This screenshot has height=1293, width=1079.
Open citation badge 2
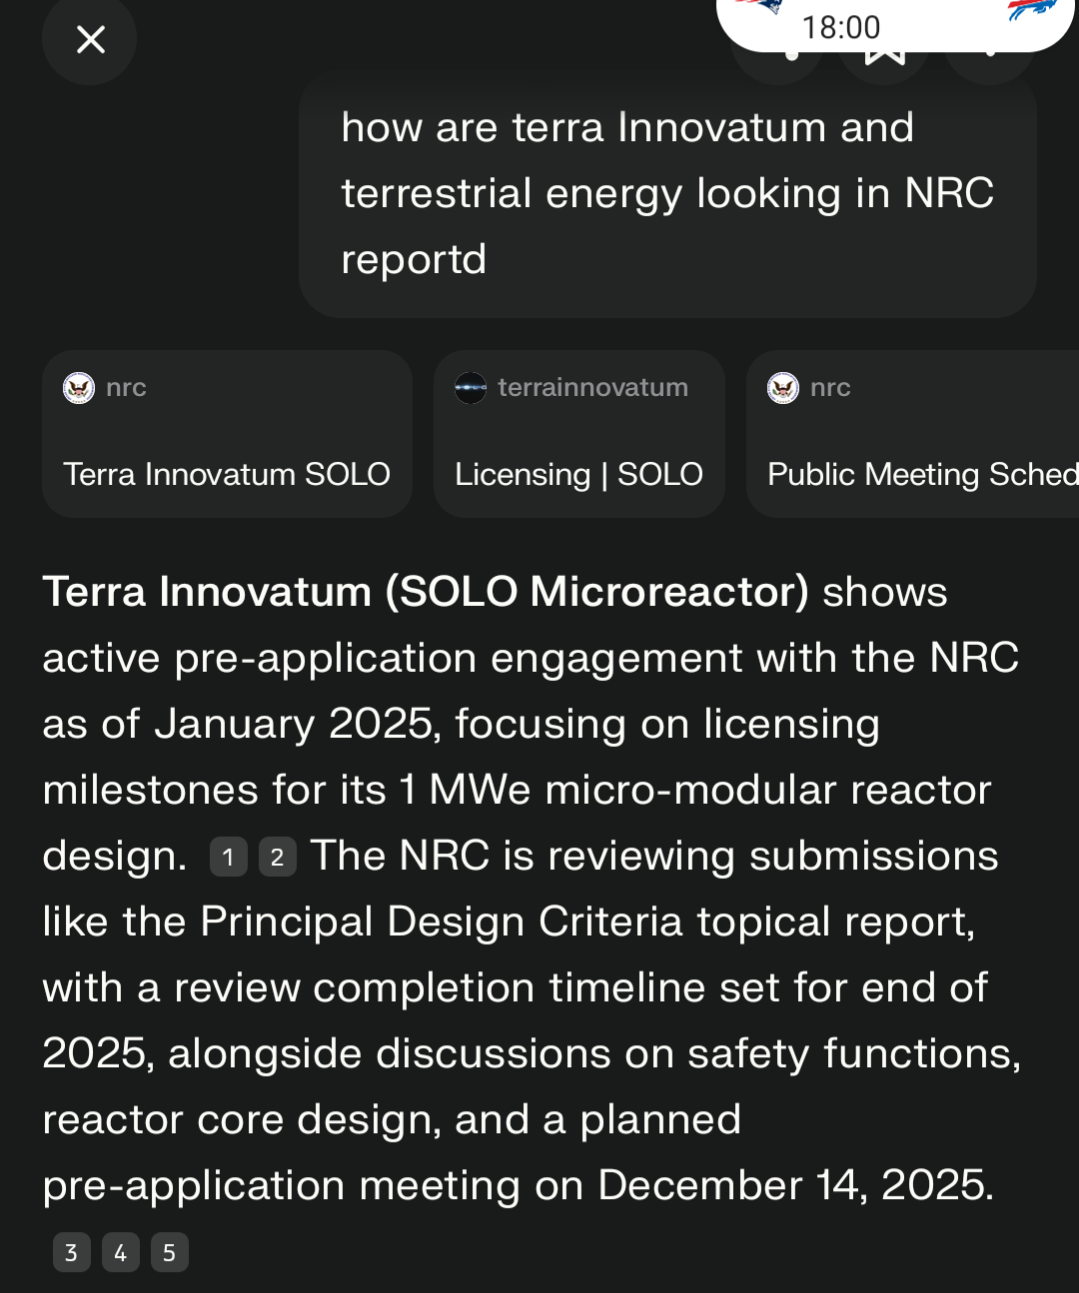click(x=277, y=857)
